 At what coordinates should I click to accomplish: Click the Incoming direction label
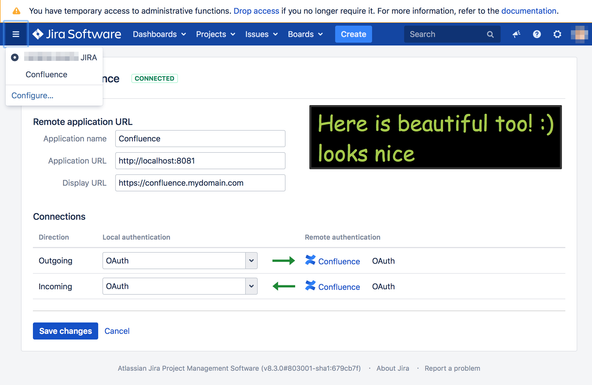tap(55, 286)
